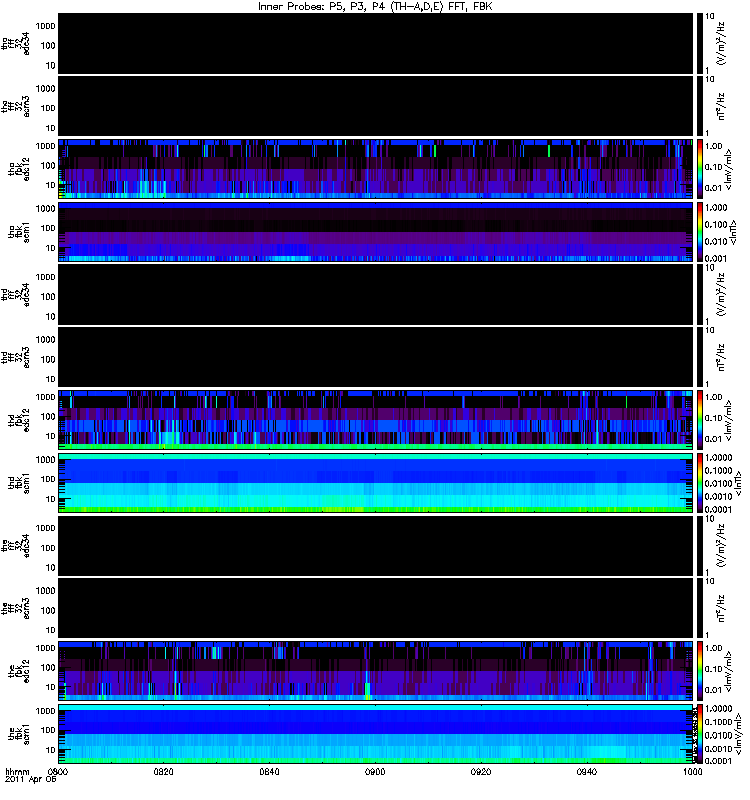This screenshot has width=750, height=800.
Task: Click '1.00' color scale value of the edc12
Action: (x=714, y=648)
